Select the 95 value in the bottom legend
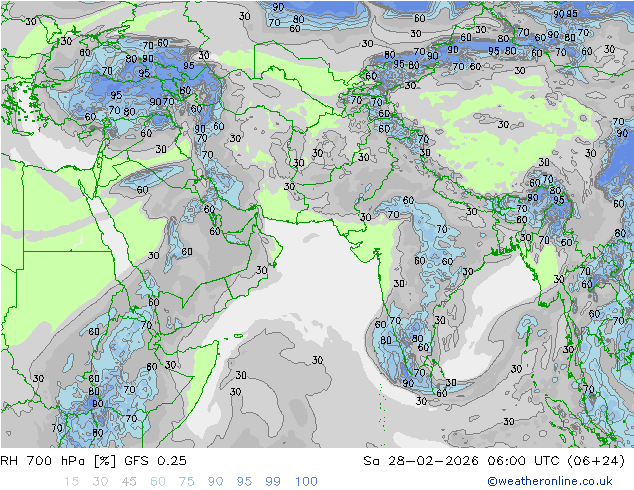The image size is (634, 490). pos(244,482)
